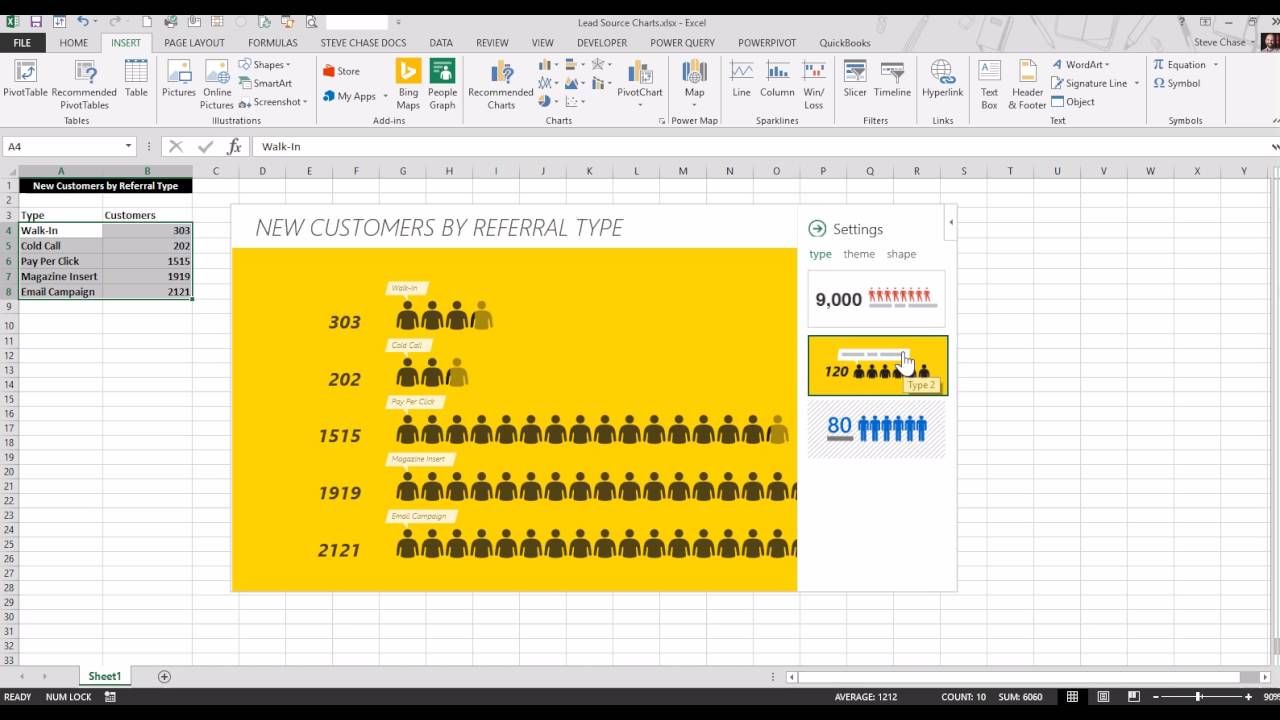Click the Insert Function fx button

pyautogui.click(x=234, y=146)
